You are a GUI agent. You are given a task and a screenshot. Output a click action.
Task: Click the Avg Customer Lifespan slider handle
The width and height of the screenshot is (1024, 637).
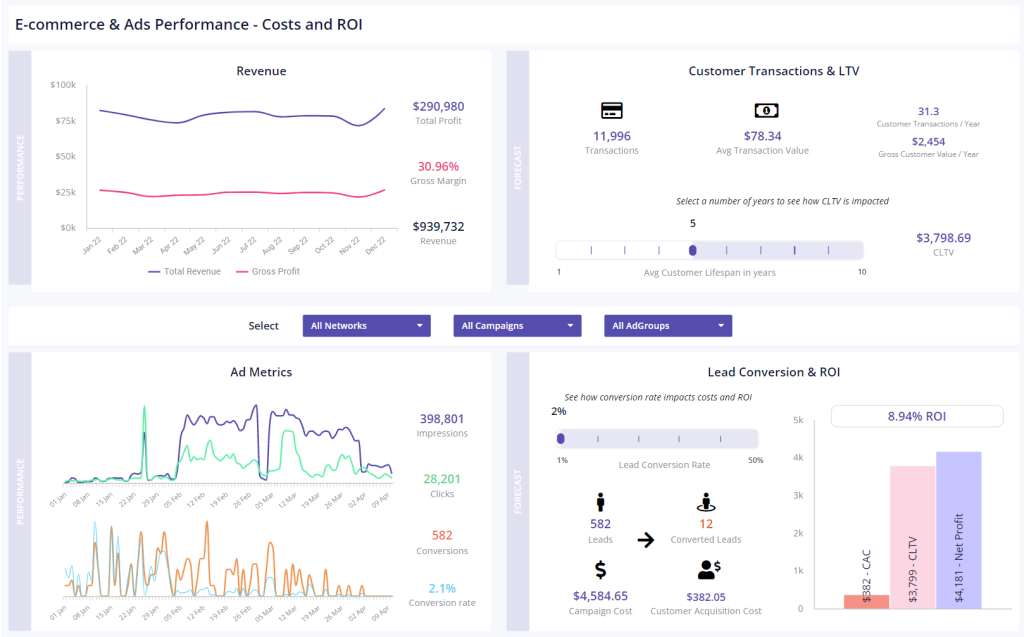[693, 250]
